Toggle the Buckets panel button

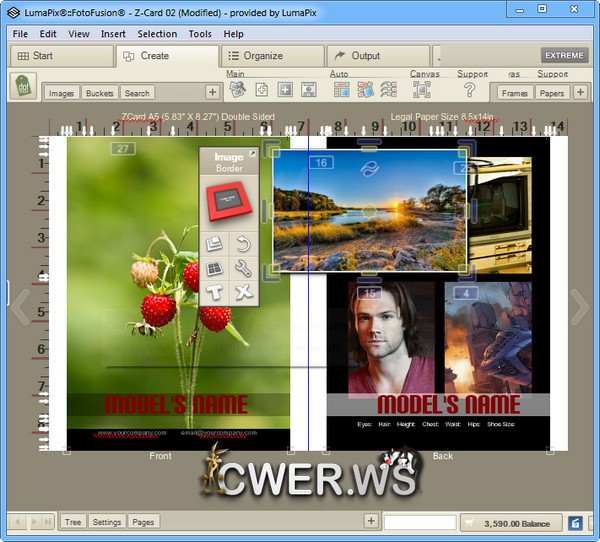tap(99, 93)
